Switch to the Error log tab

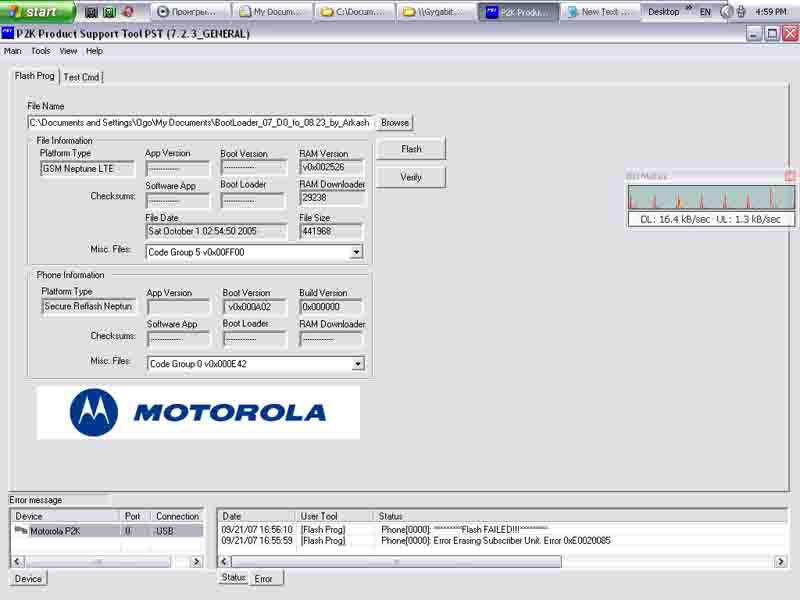coord(264,579)
